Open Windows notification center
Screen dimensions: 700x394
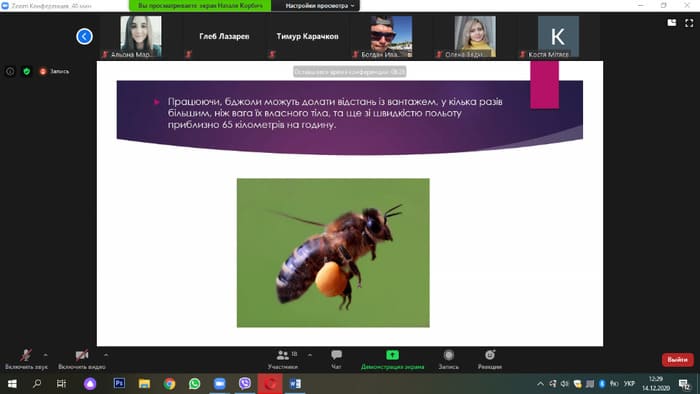click(684, 384)
